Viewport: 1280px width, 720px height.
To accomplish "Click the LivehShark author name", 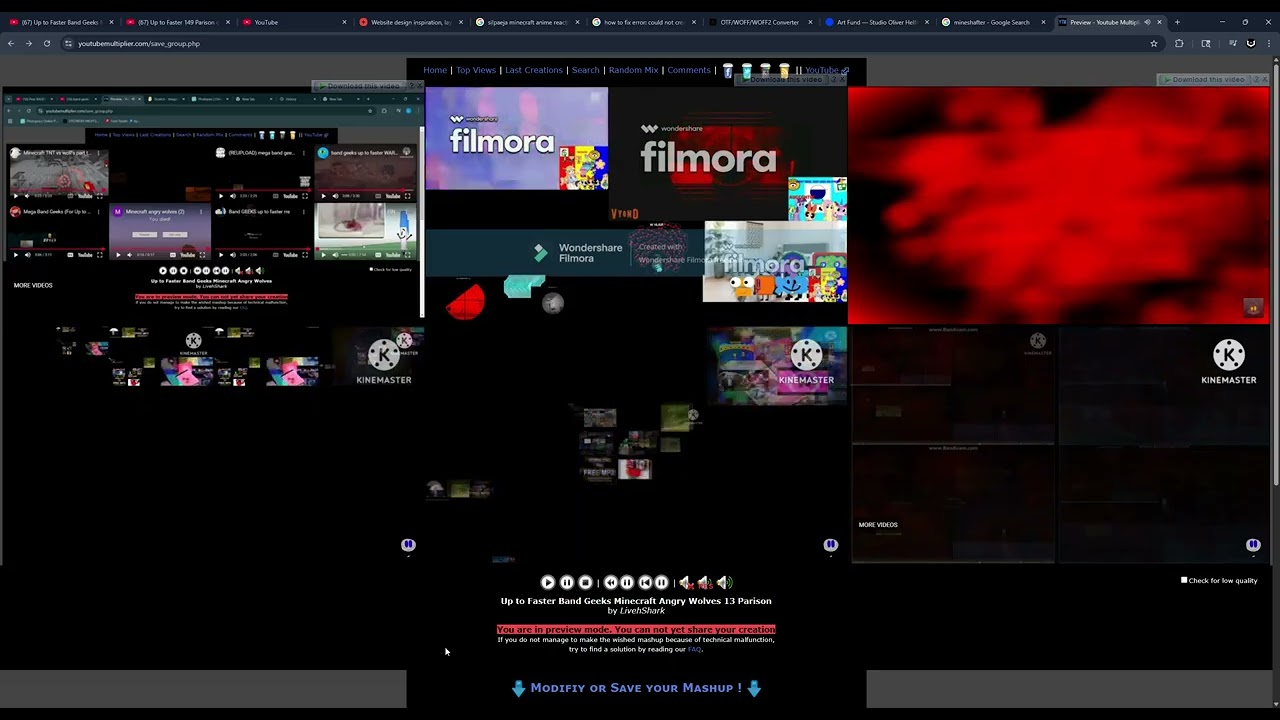I will tap(642, 611).
